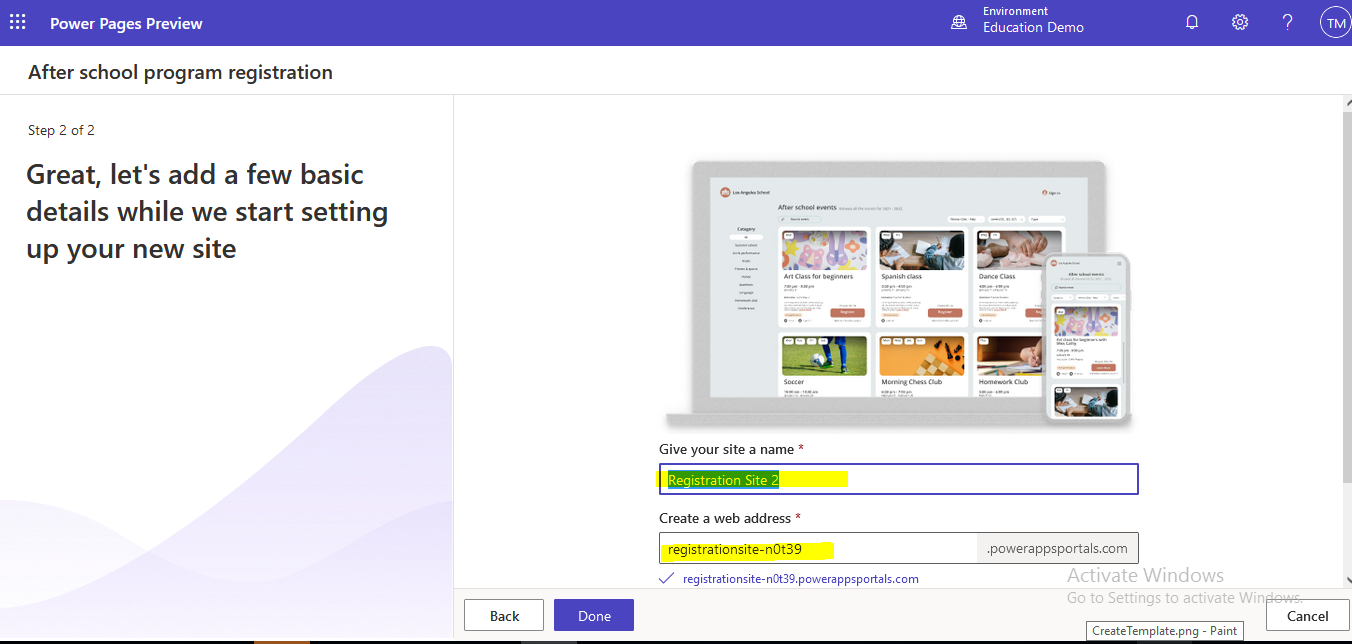
Task: Click the .powerappsportals.com domain box
Action: pos(1057,547)
